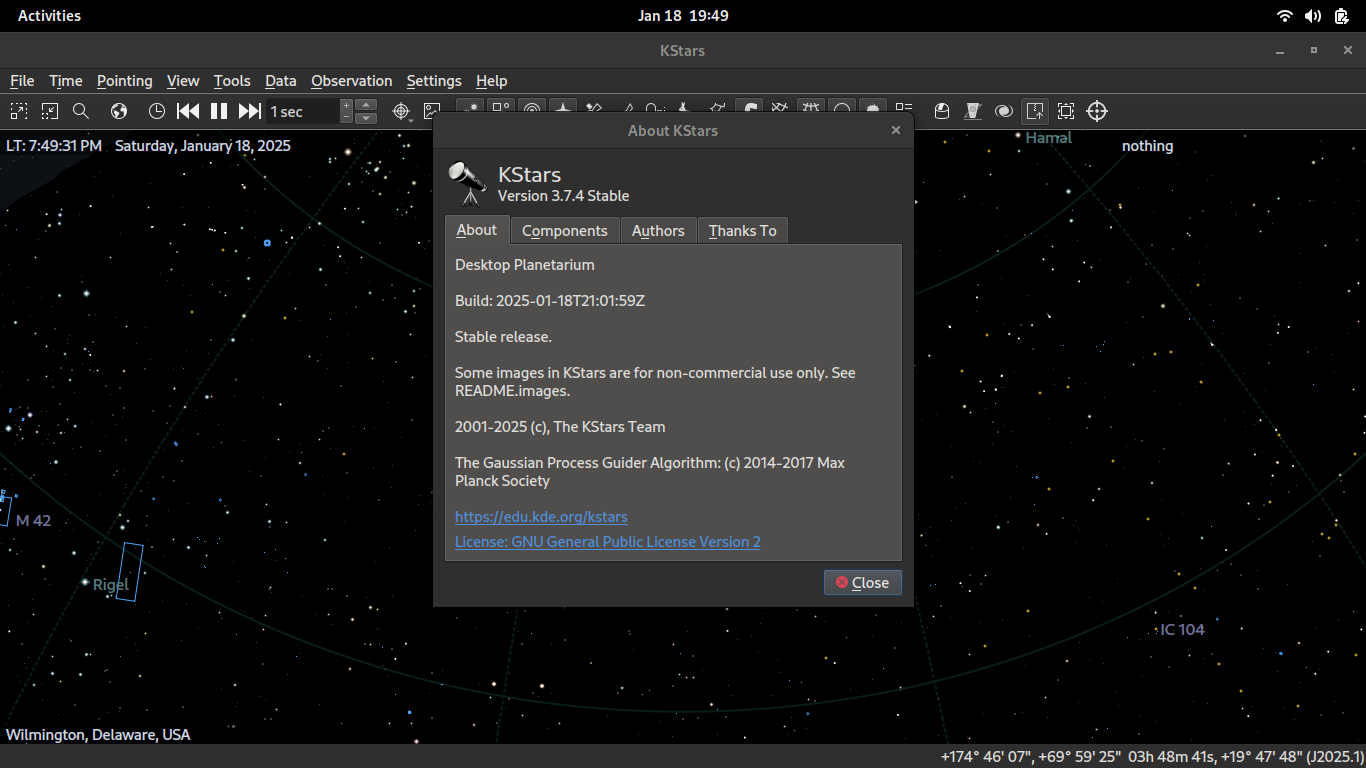1366x768 pixels.
Task: Click the volume speaker icon
Action: click(x=1313, y=16)
